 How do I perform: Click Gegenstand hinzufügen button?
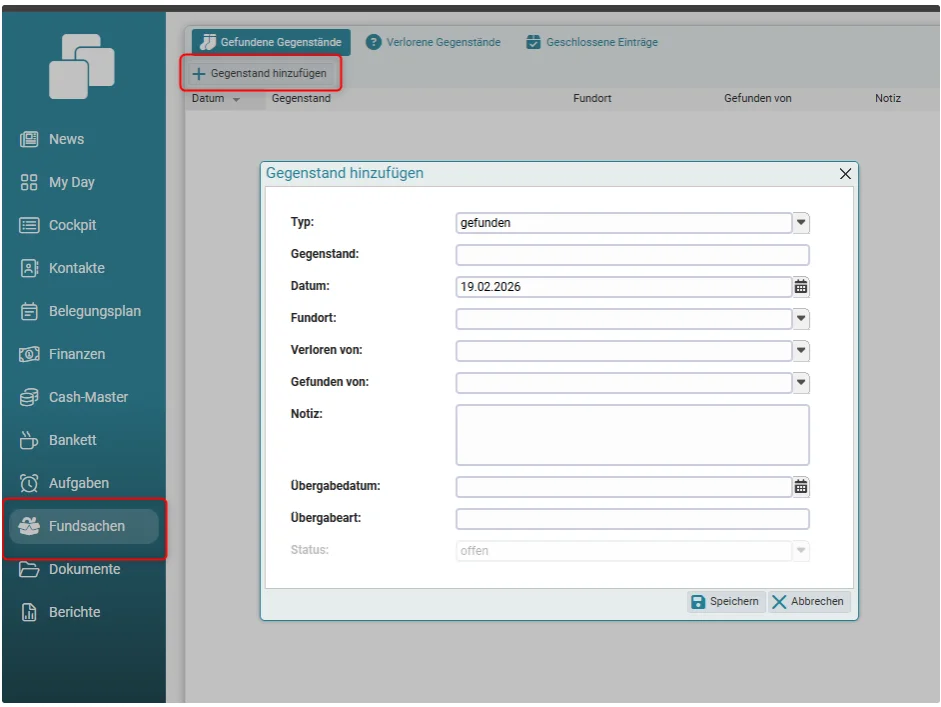click(260, 74)
